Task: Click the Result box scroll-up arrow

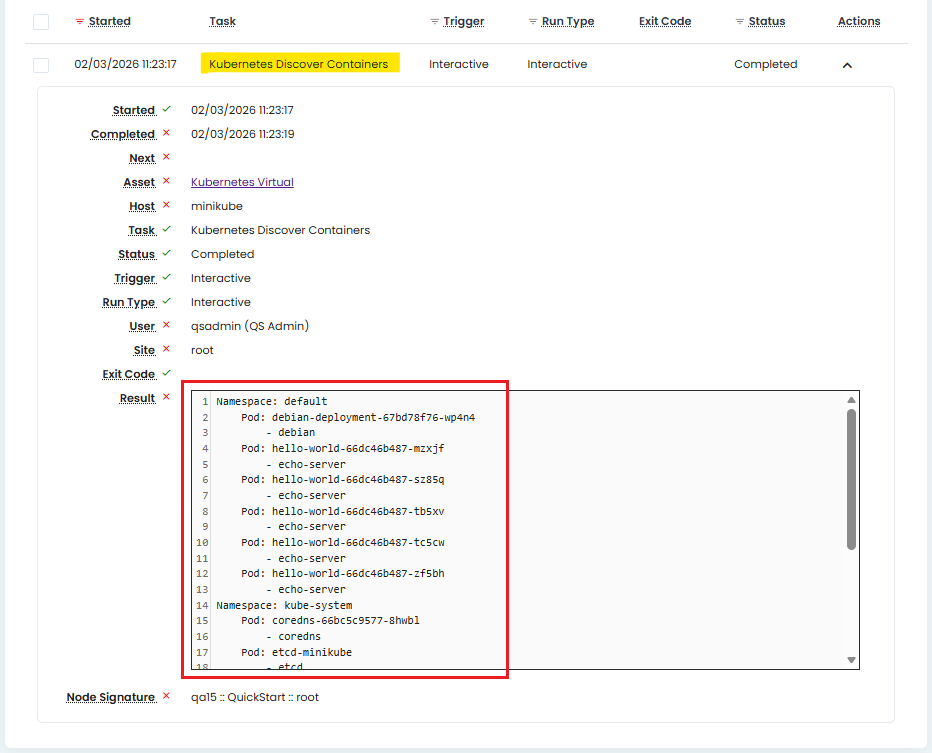Action: point(851,400)
